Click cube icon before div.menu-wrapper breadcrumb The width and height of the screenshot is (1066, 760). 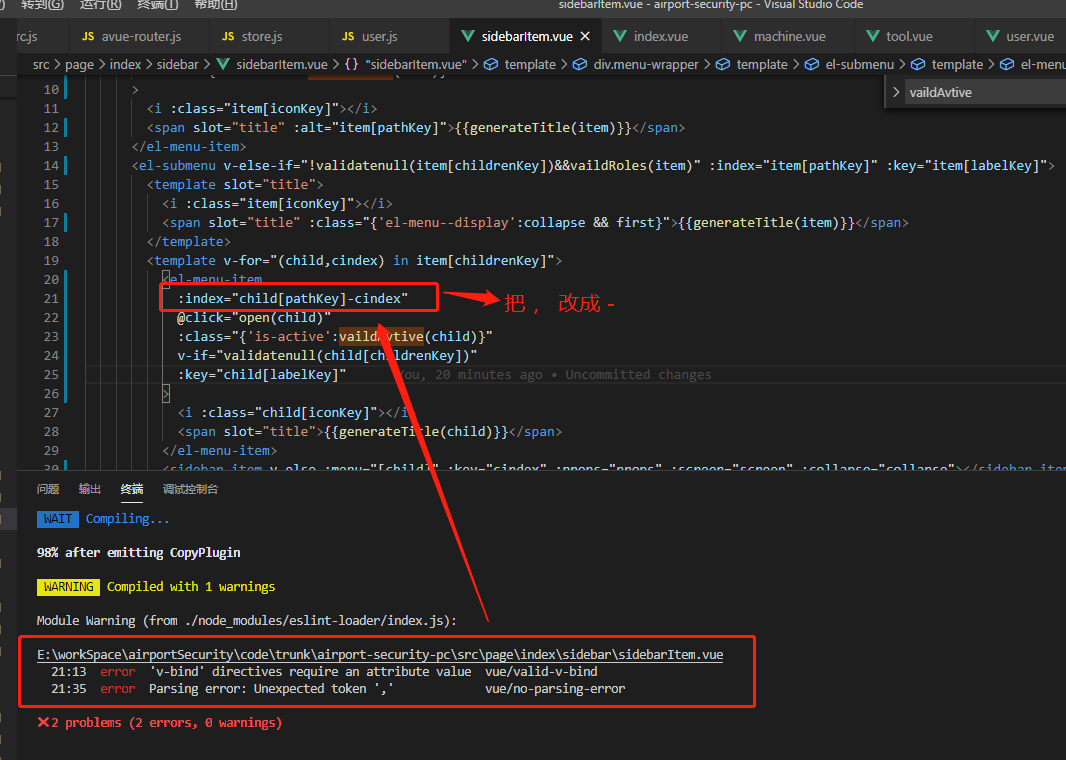coord(580,64)
